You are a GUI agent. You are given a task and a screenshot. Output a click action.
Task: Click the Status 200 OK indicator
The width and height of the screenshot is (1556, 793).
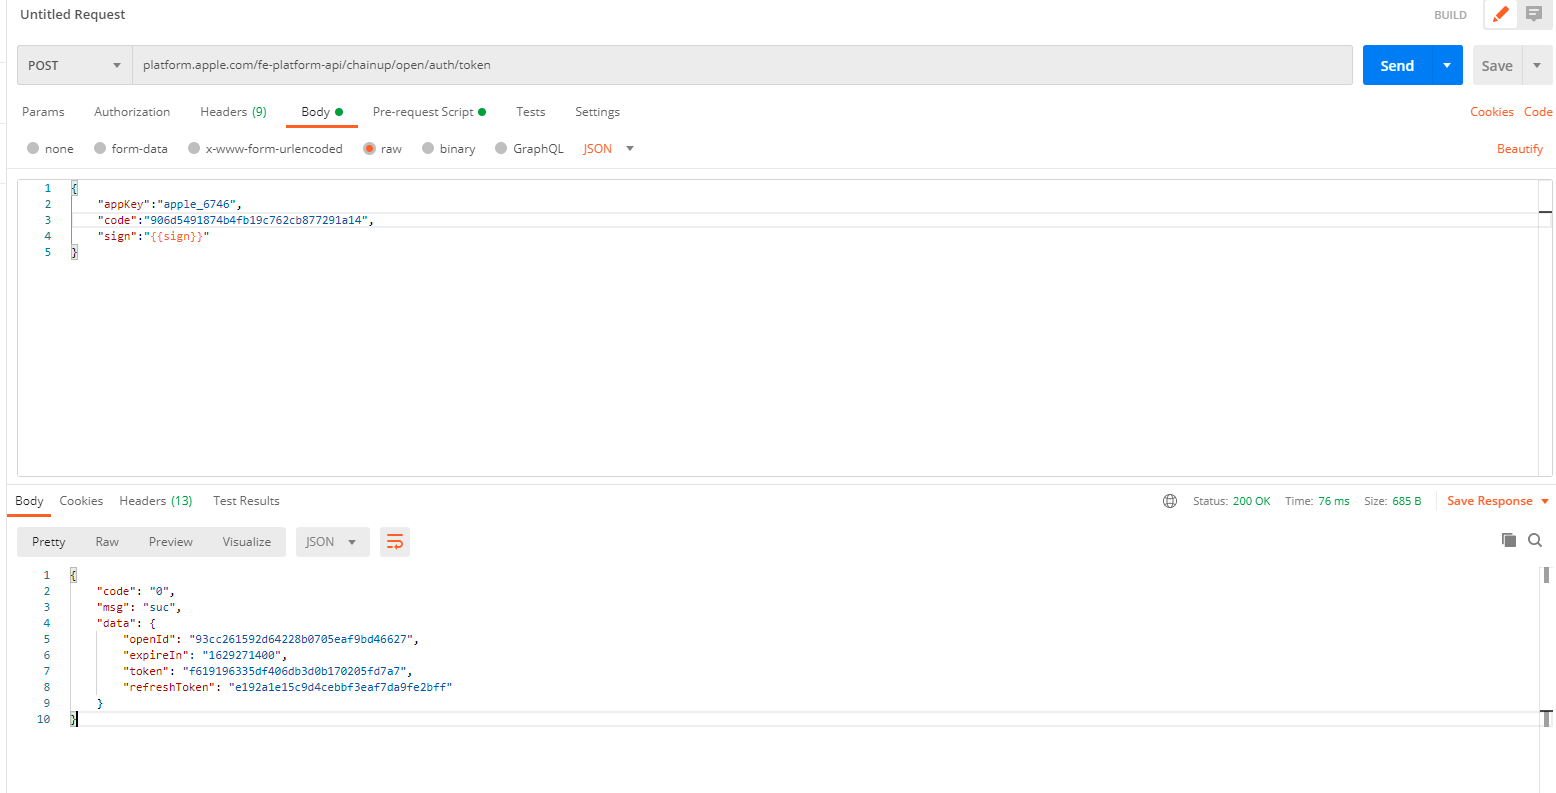(x=1232, y=501)
